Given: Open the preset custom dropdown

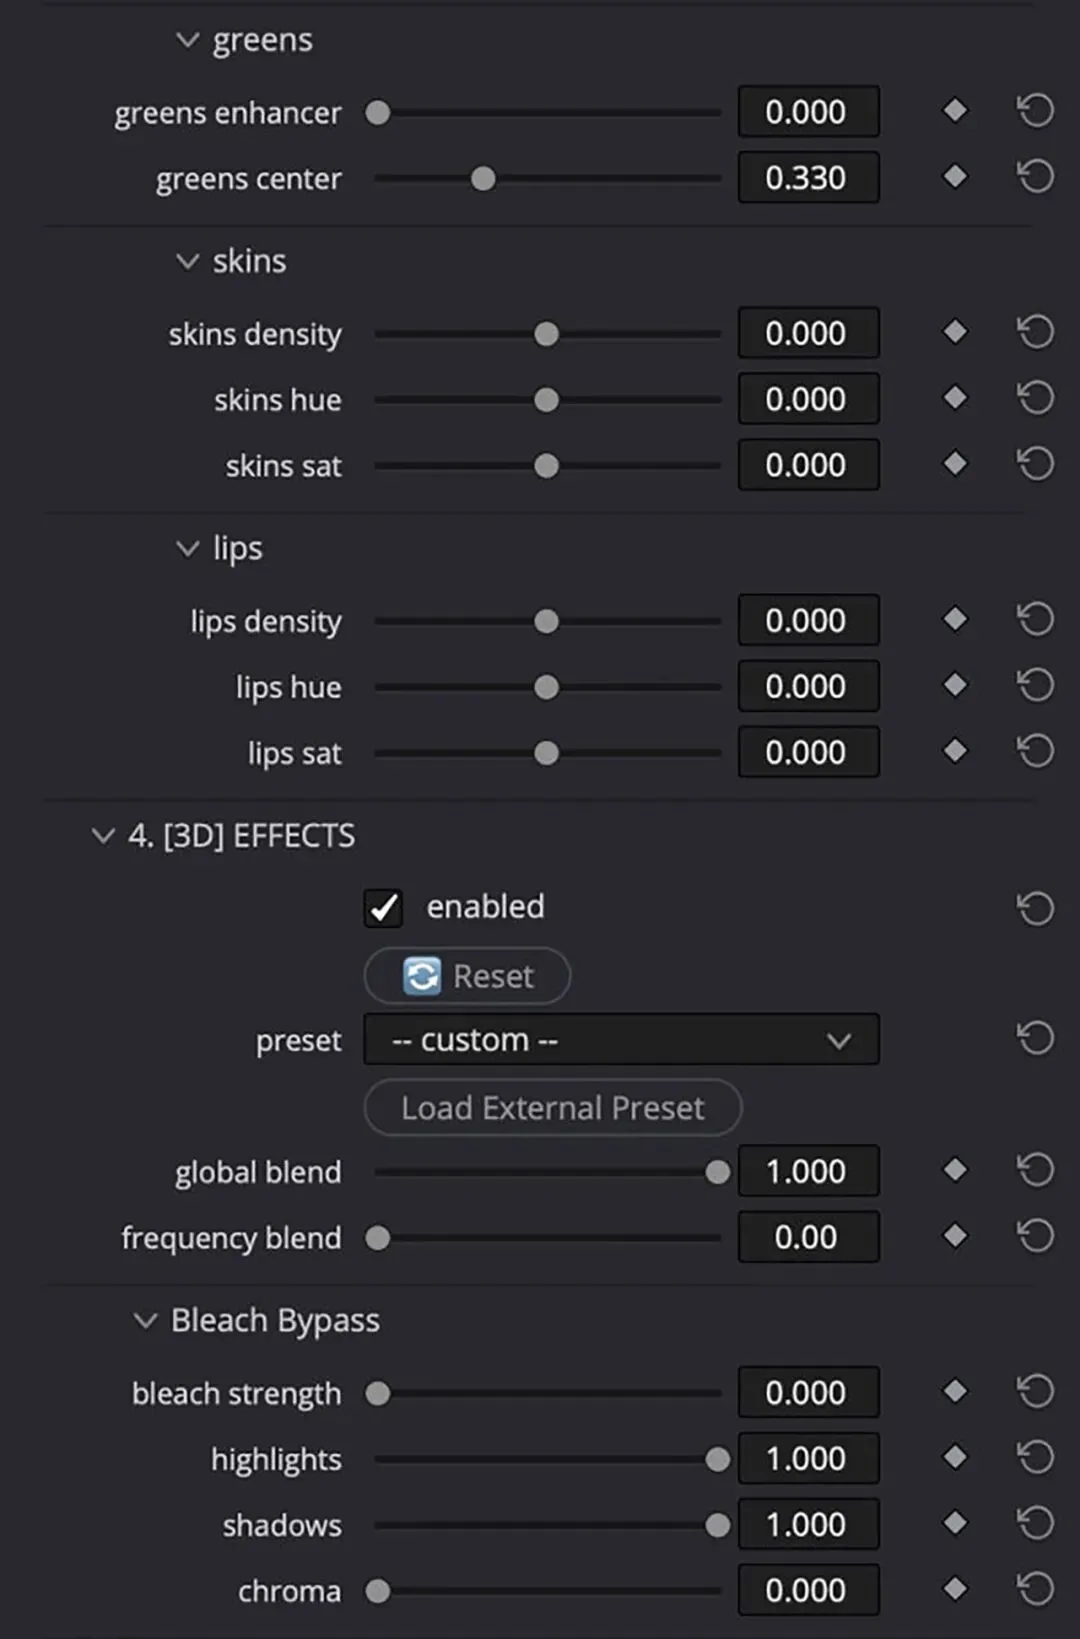Looking at the screenshot, I should (621, 1040).
